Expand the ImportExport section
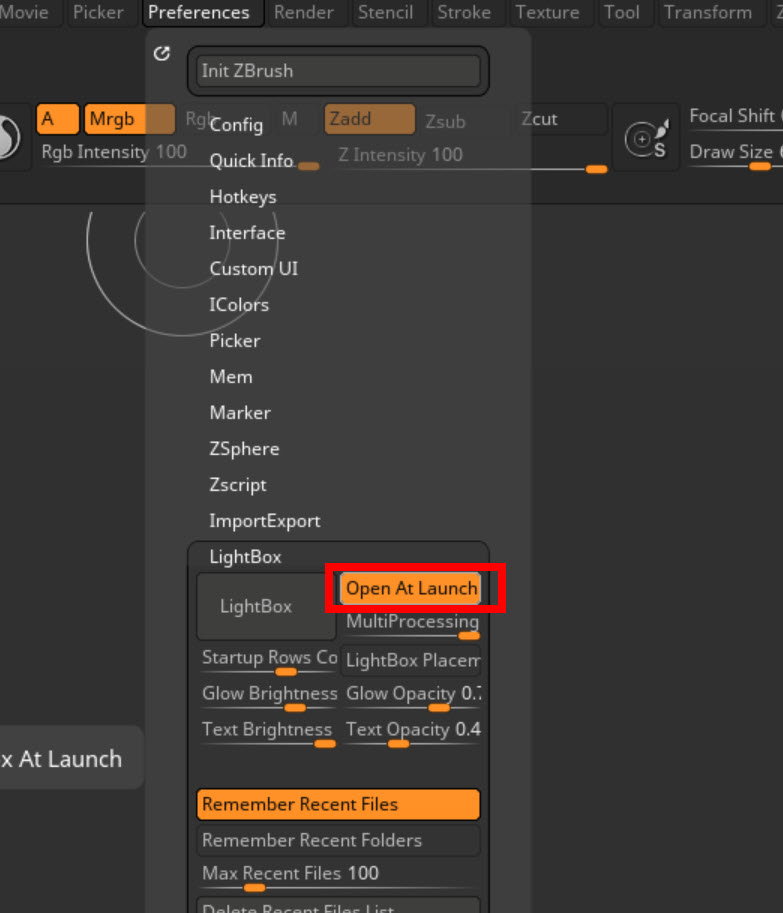Image resolution: width=783 pixels, height=913 pixels. (265, 521)
